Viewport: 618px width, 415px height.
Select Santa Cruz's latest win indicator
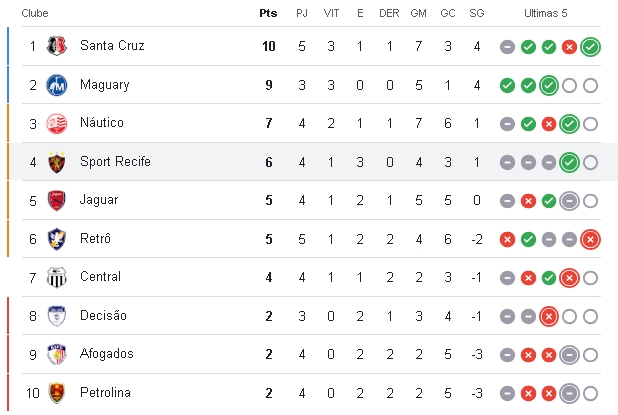[x=590, y=47]
